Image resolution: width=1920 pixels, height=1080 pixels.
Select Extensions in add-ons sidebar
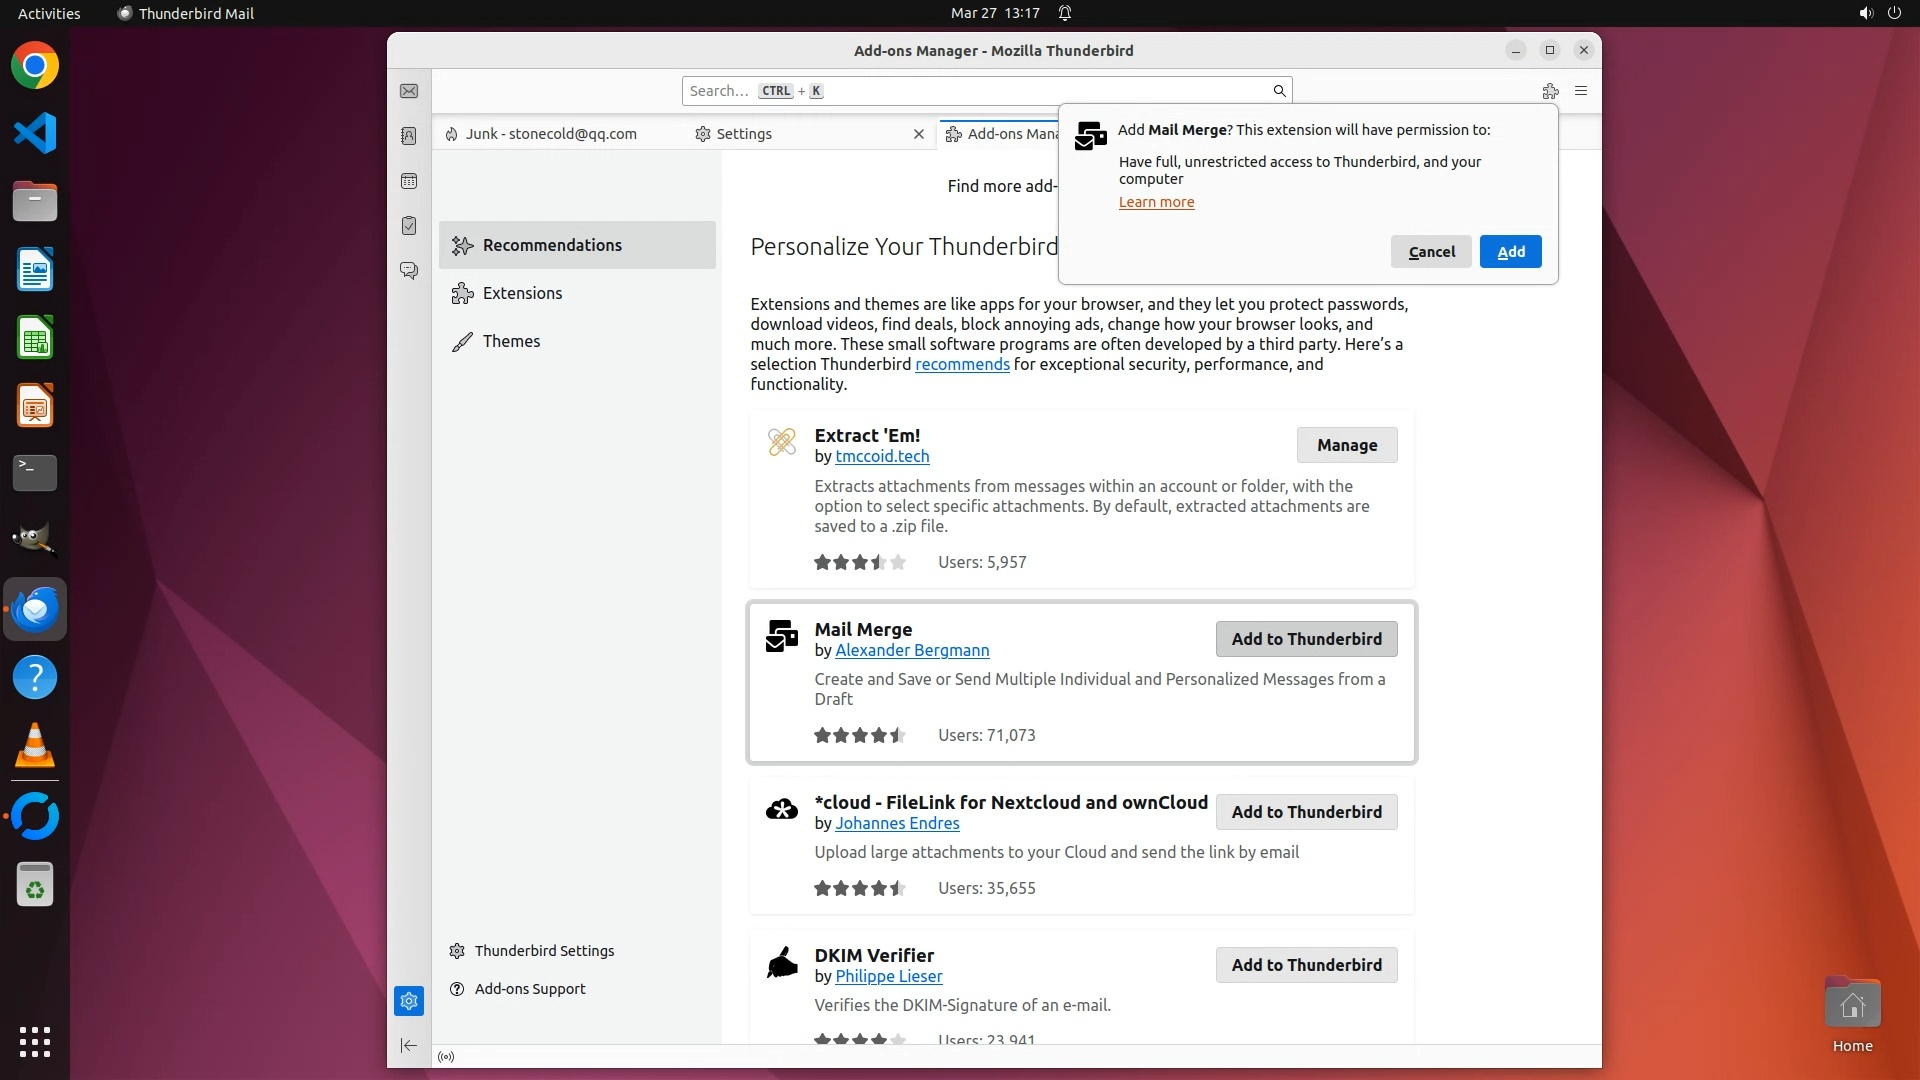coord(522,293)
